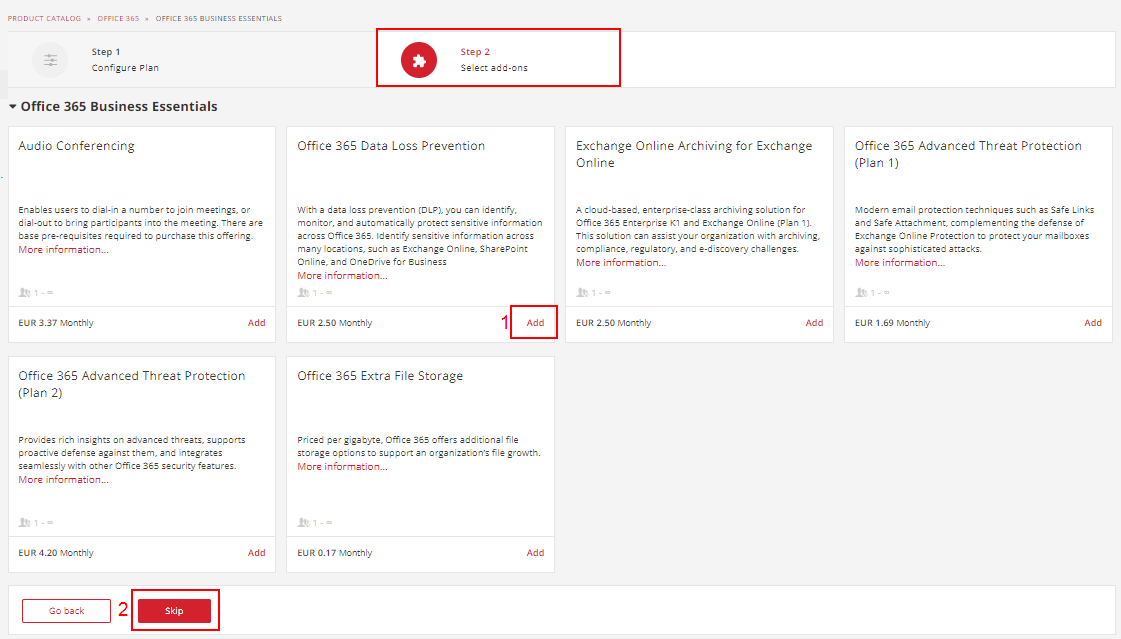Click the EUR 4.20 Monthly price
Image resolution: width=1121 pixels, height=639 pixels.
pos(56,553)
